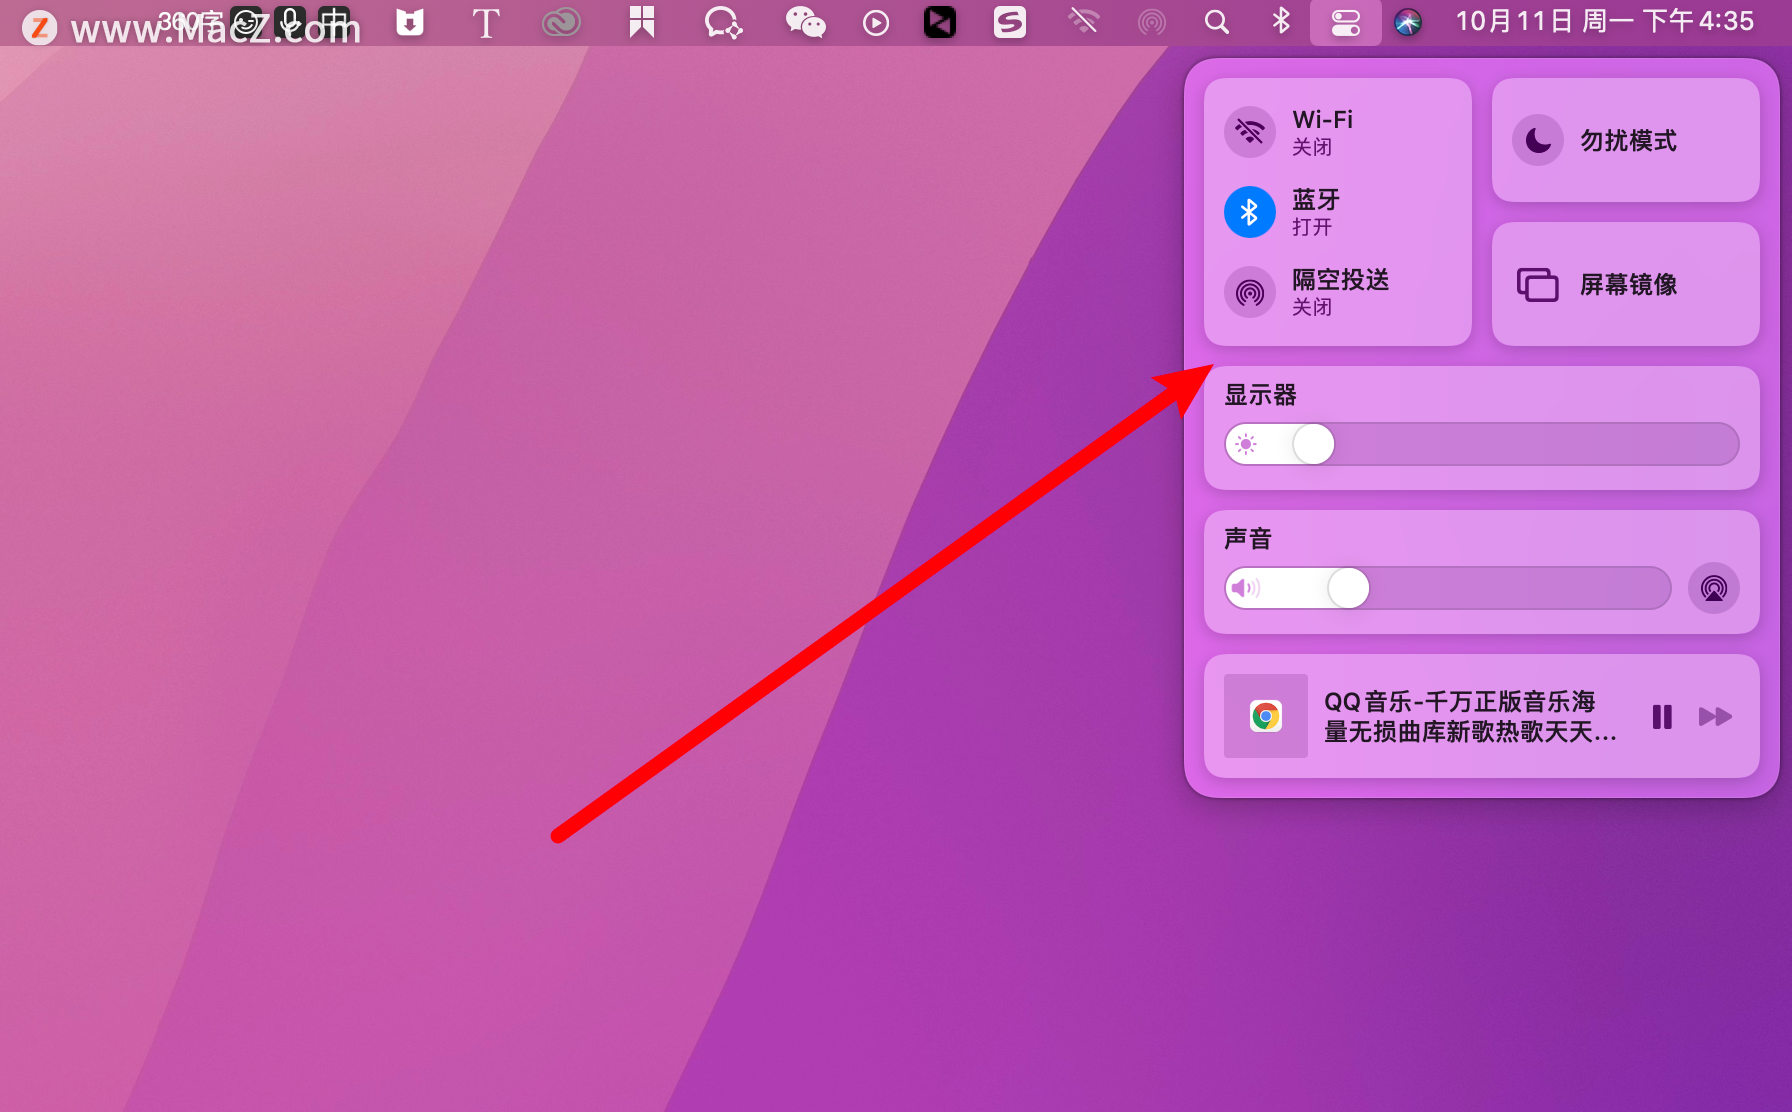Click the 中 Chinese input mode icon
The height and width of the screenshot is (1112, 1792).
coord(335,21)
